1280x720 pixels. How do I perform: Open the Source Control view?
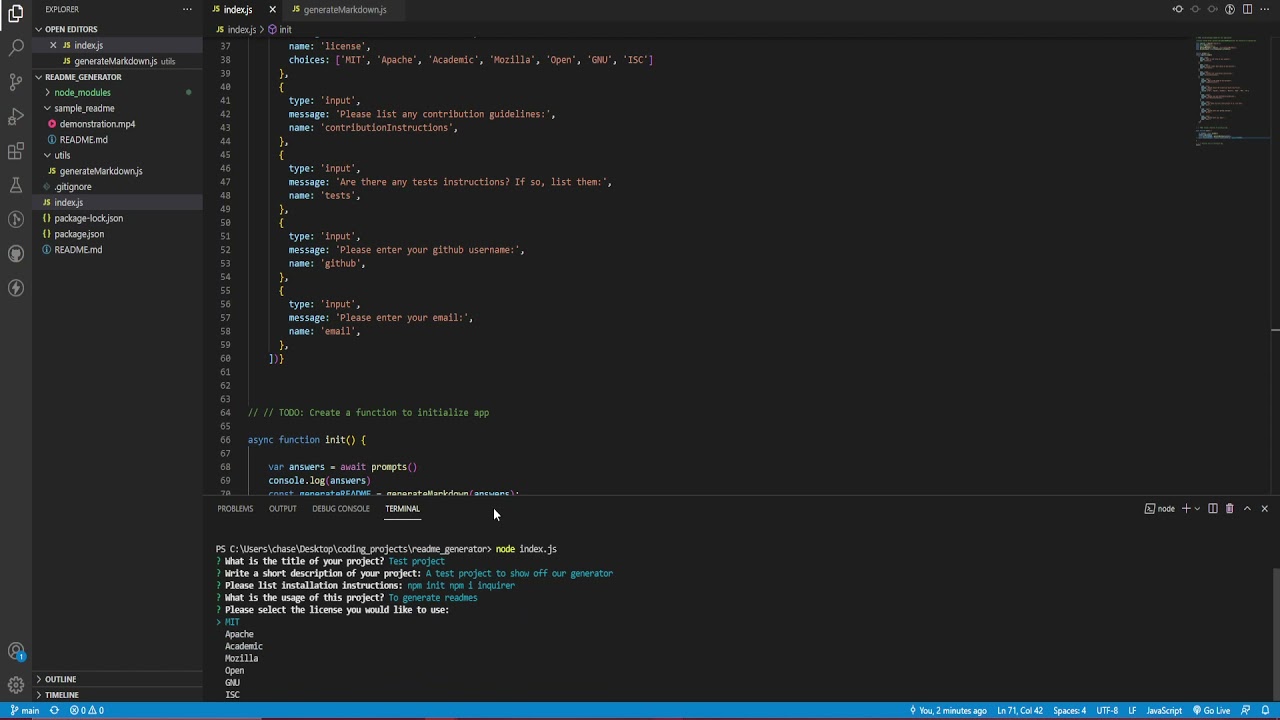(x=16, y=81)
